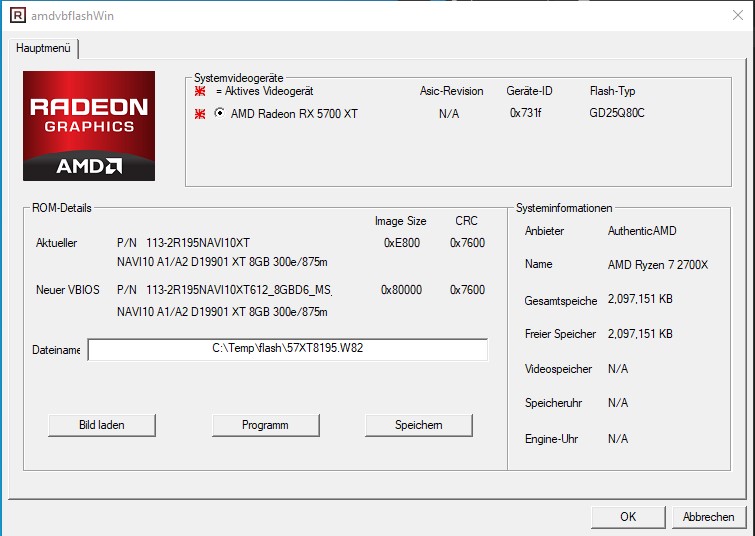Click the Neuer VBIOS label
755x536 pixels.
coord(68,290)
